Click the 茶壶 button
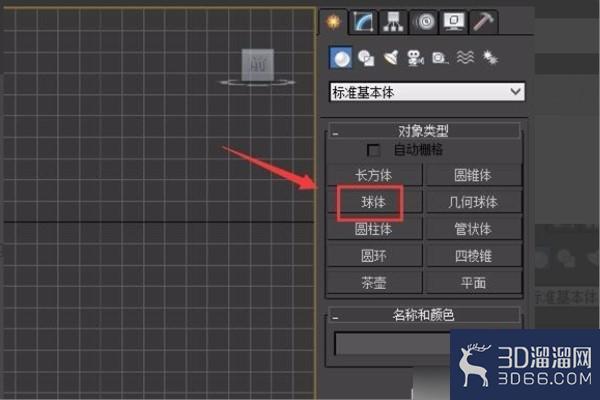600x400 pixels. point(374,283)
